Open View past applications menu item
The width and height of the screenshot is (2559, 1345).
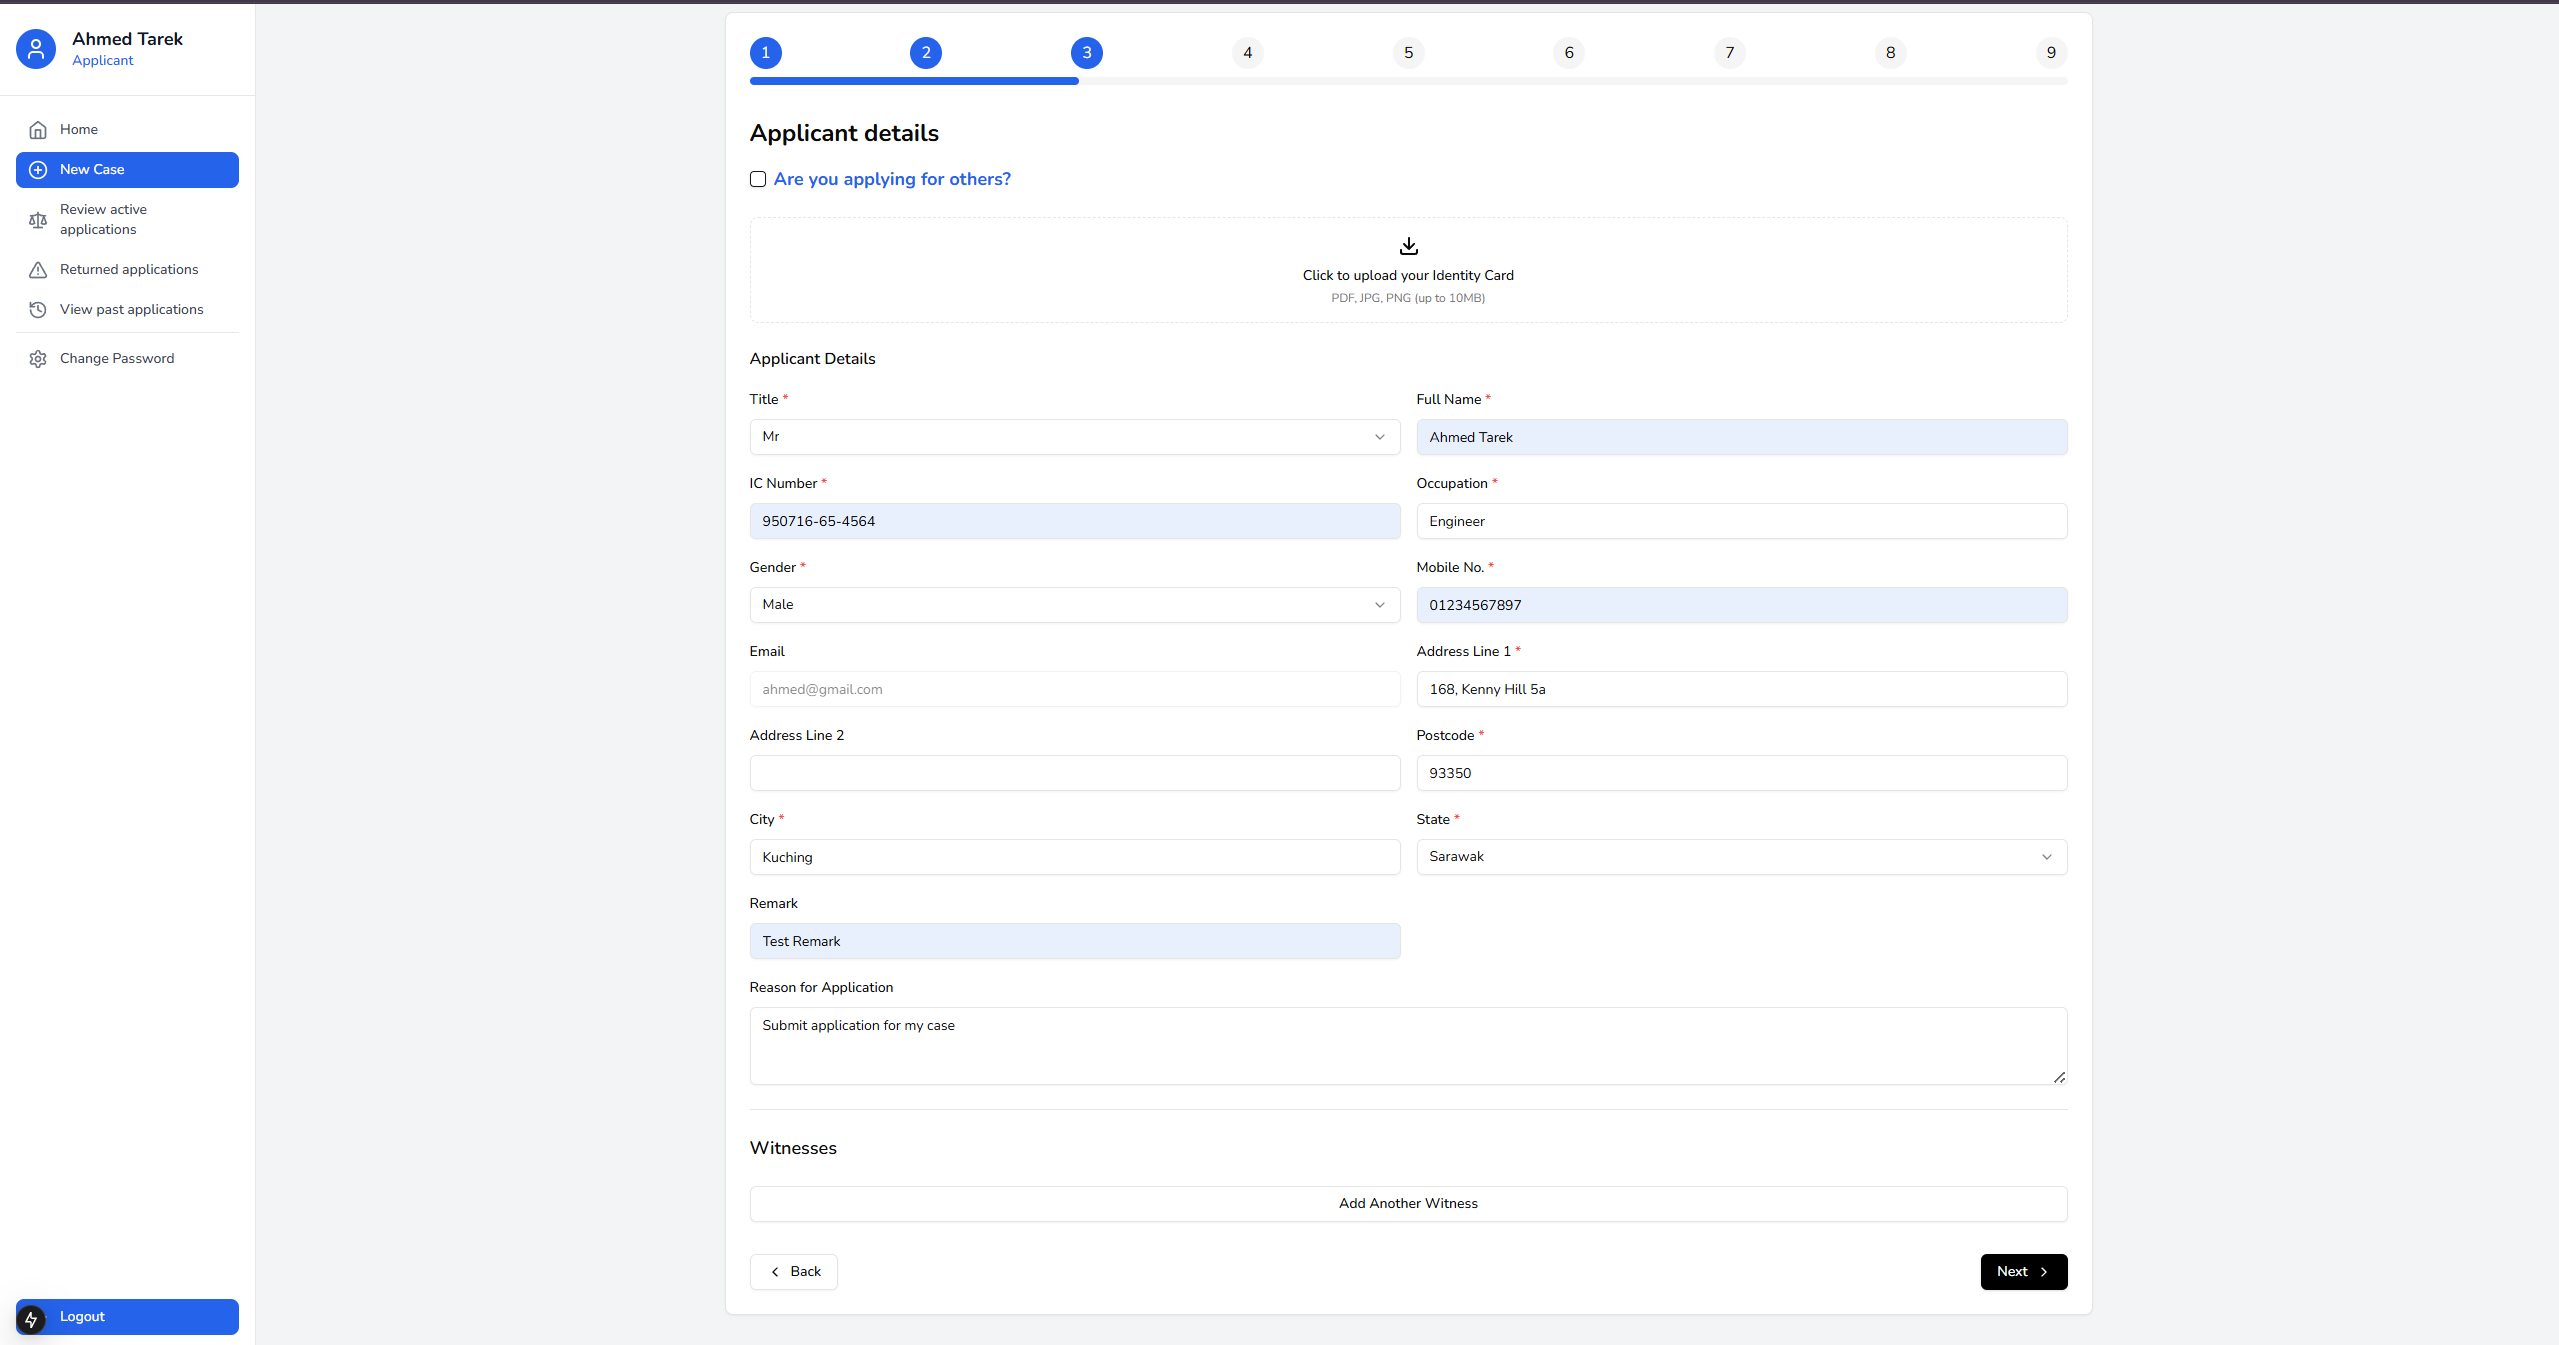(131, 310)
